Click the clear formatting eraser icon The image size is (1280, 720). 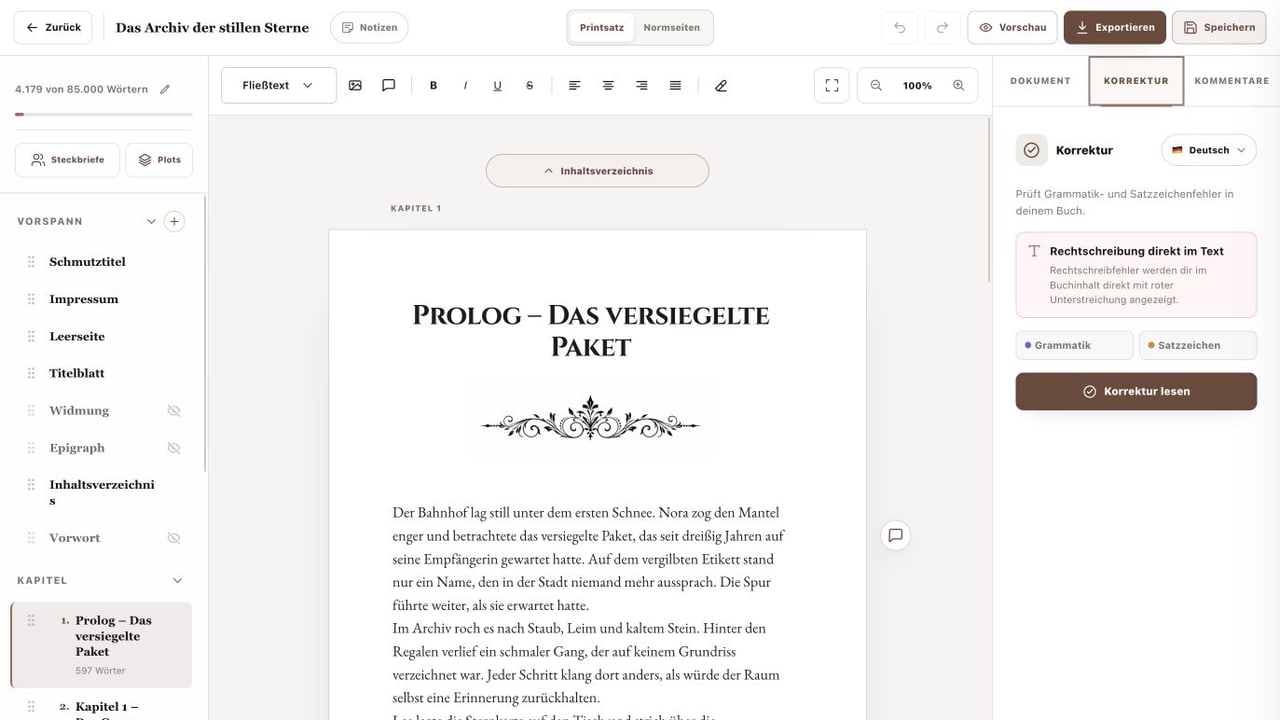click(x=721, y=86)
